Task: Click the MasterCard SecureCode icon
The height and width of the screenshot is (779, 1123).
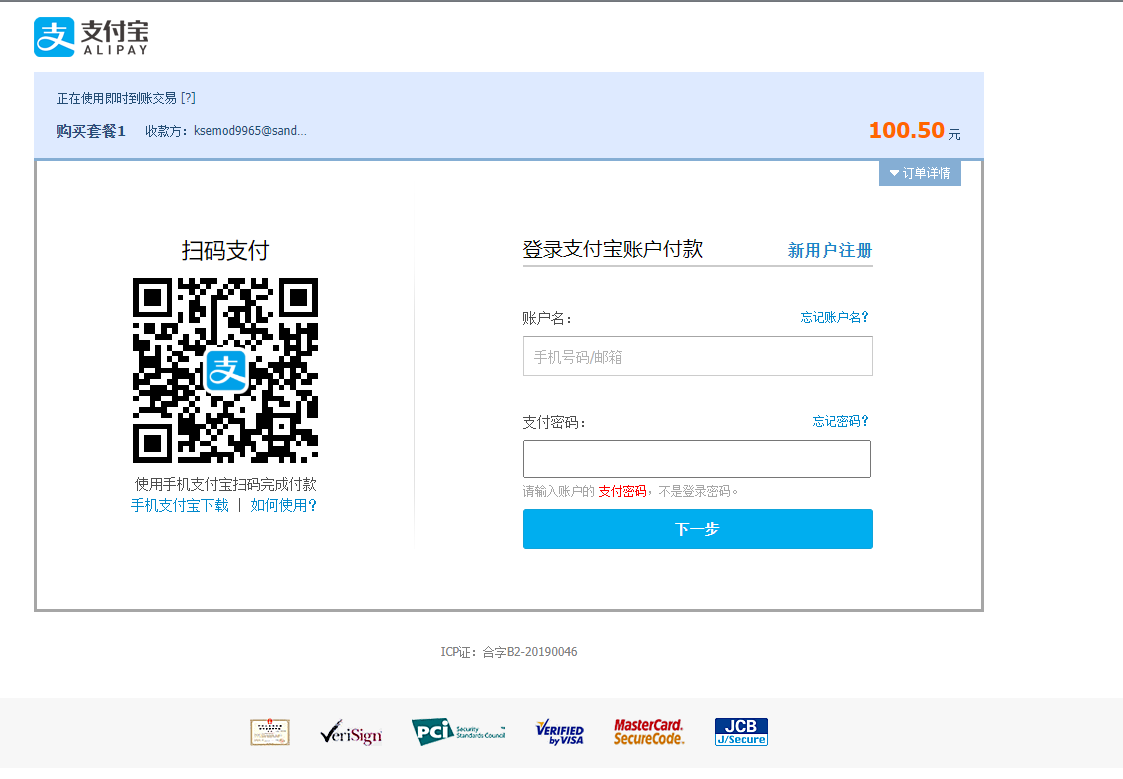Action: coord(648,731)
